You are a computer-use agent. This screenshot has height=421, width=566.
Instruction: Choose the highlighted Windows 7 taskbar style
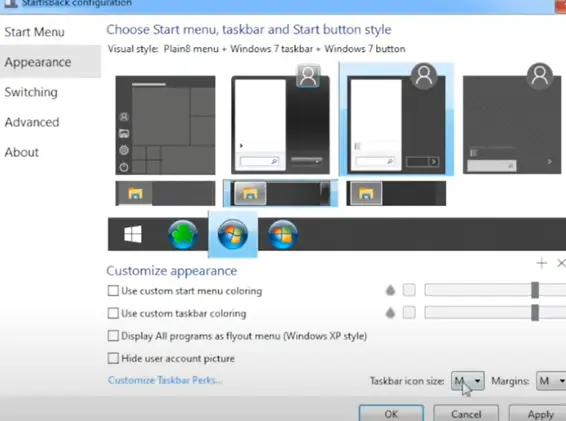point(281,194)
